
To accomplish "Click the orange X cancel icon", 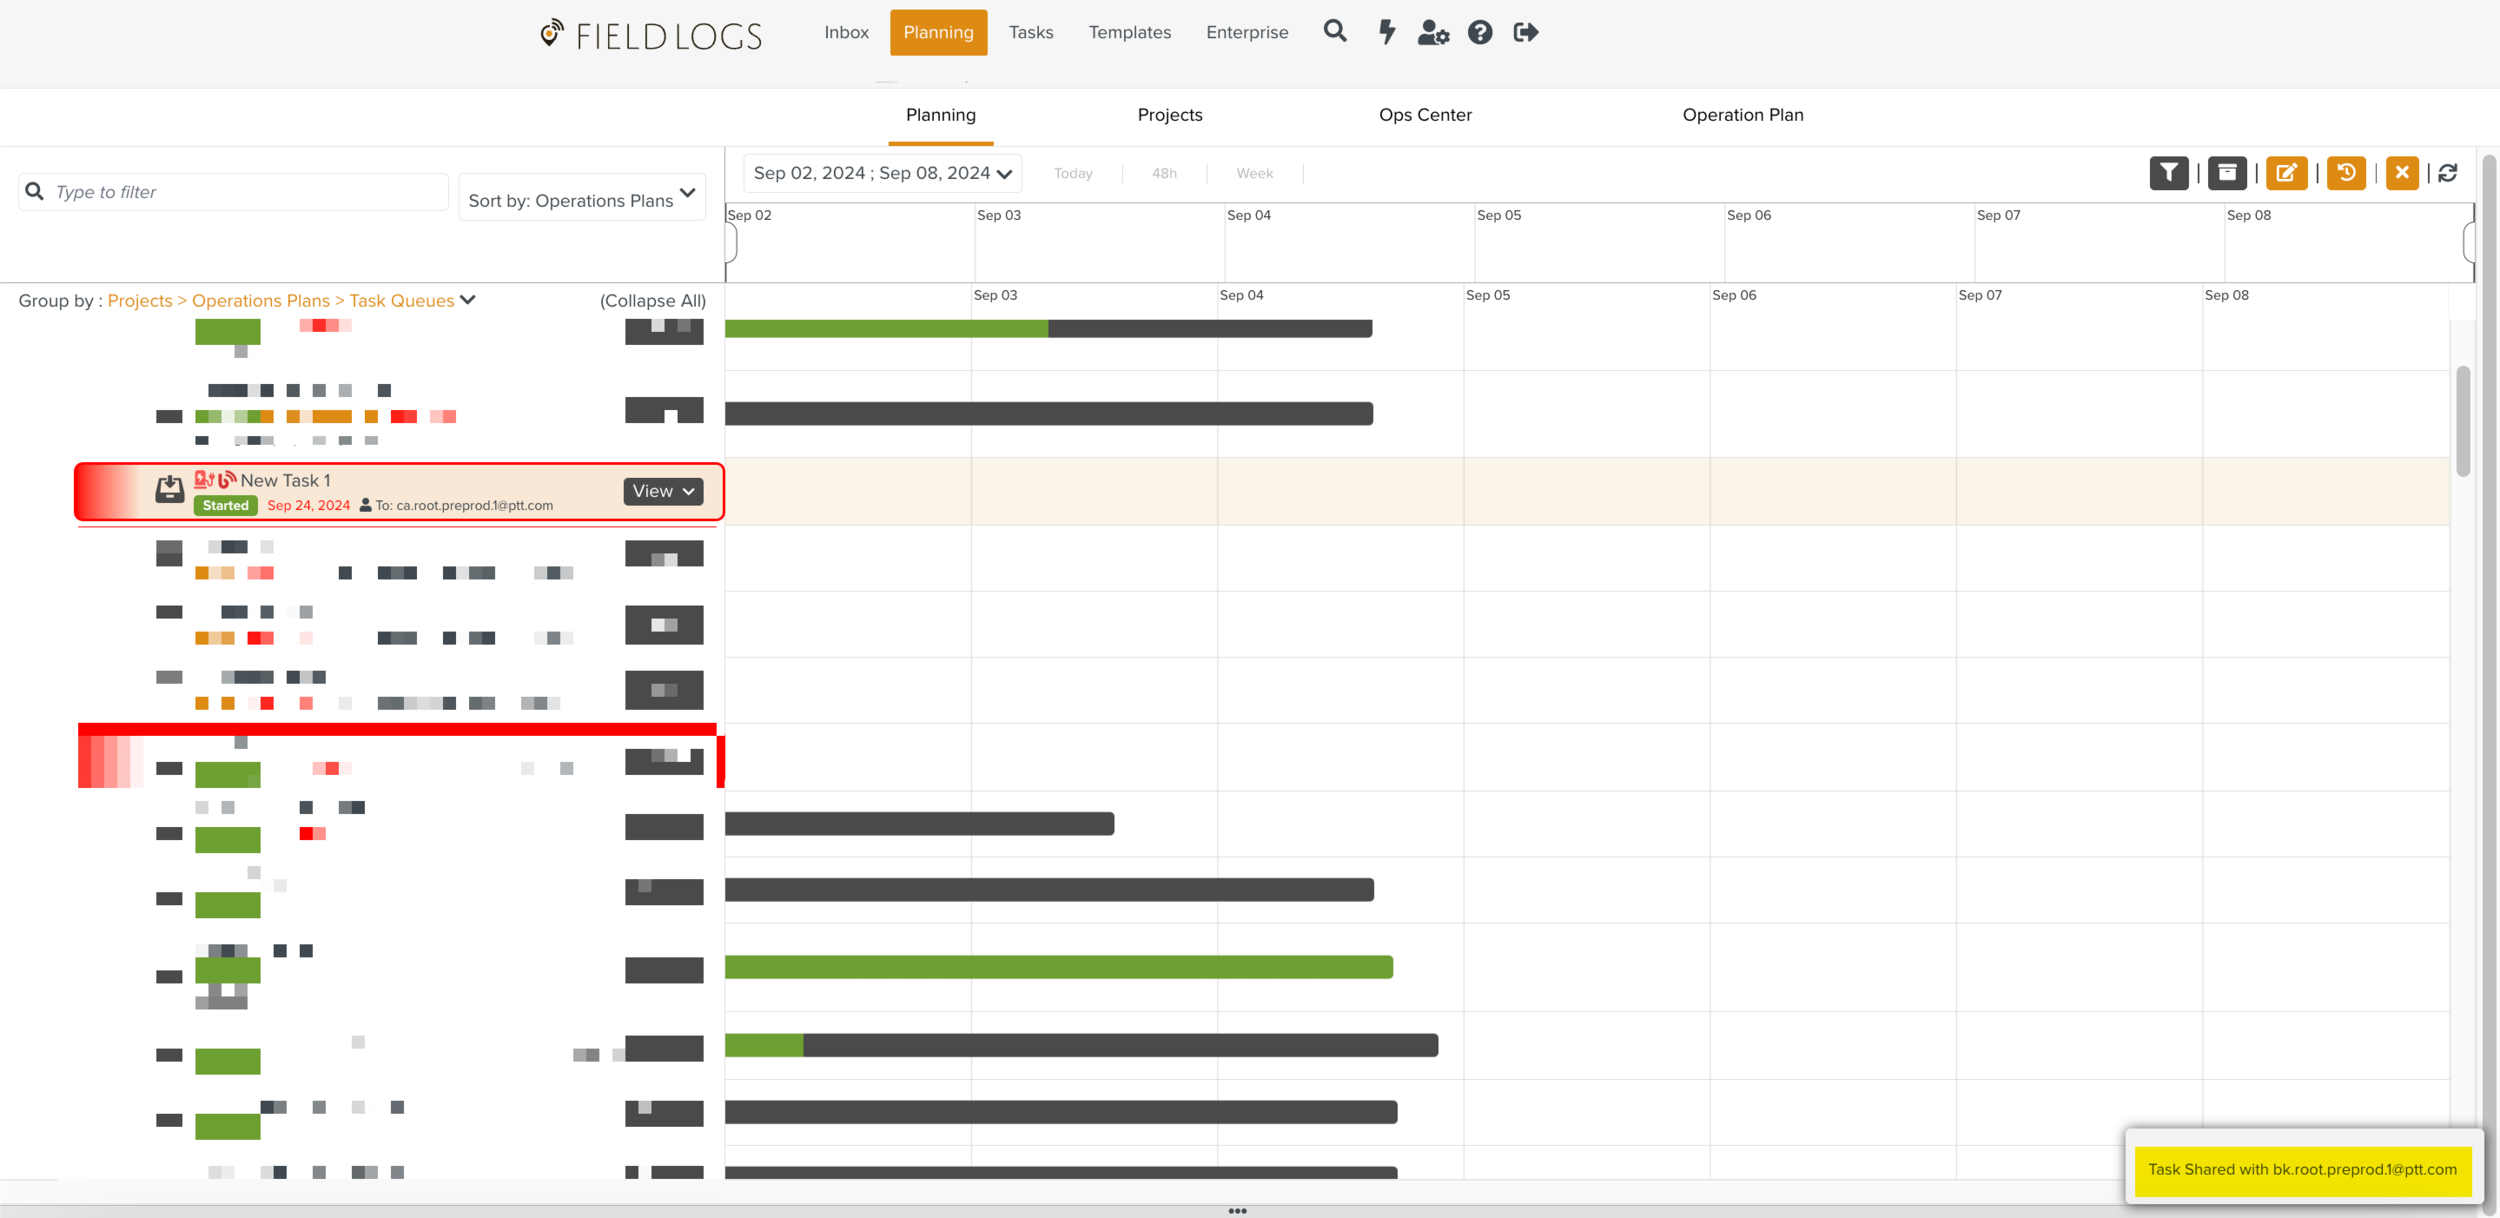I will [x=2402, y=173].
